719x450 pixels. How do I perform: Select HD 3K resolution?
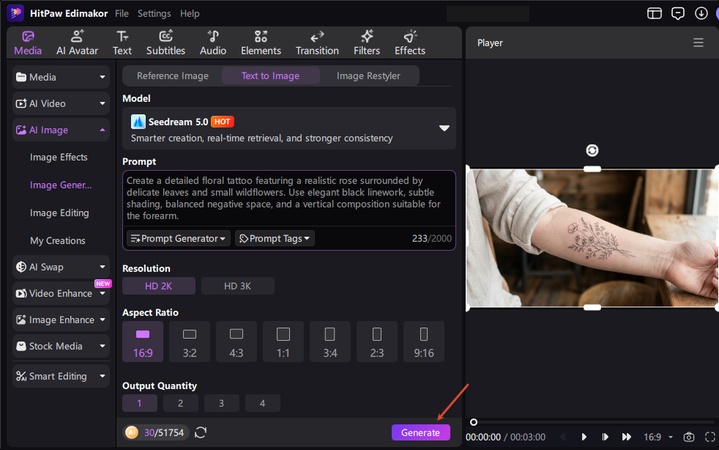(238, 286)
